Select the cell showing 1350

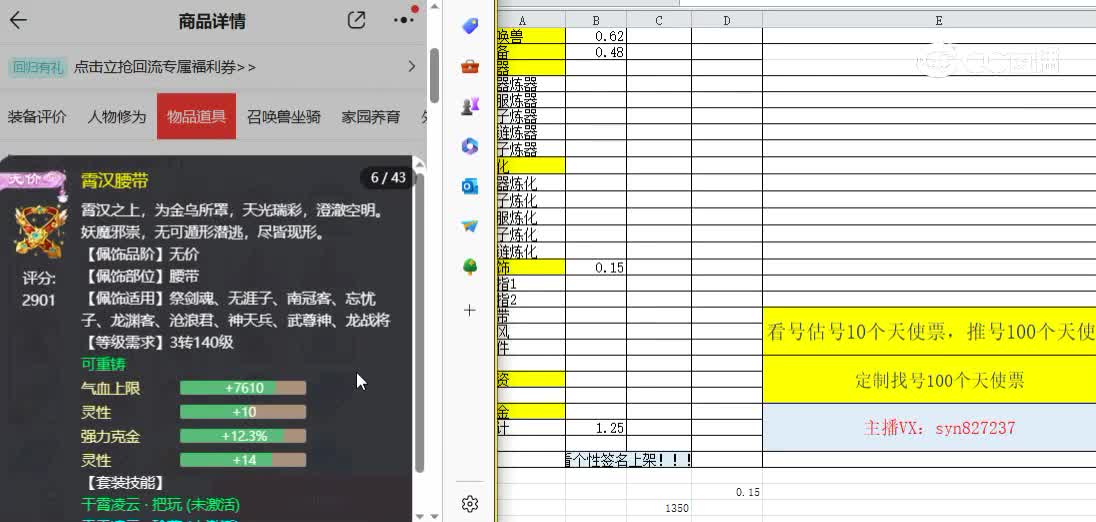(658, 508)
